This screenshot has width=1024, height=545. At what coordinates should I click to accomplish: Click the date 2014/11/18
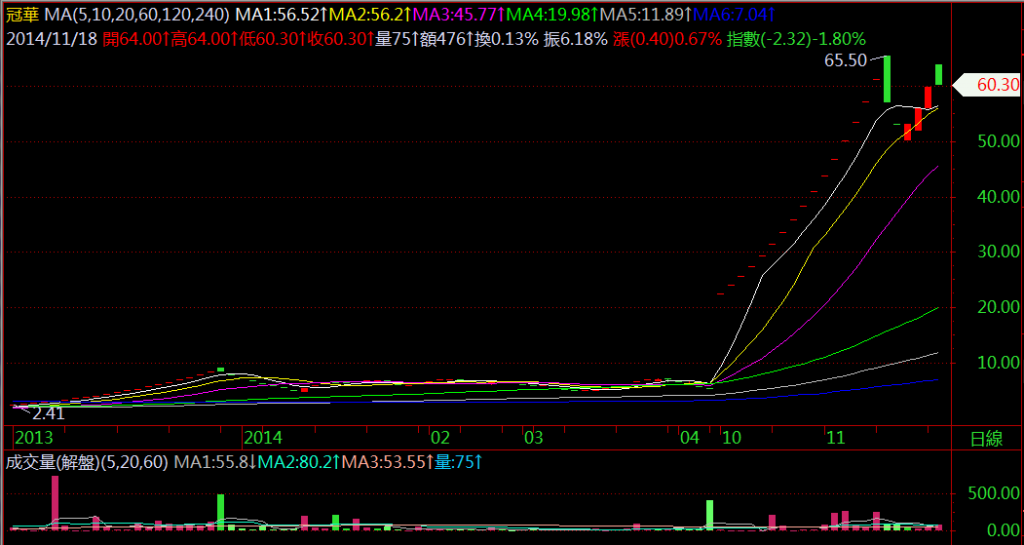(x=52, y=39)
